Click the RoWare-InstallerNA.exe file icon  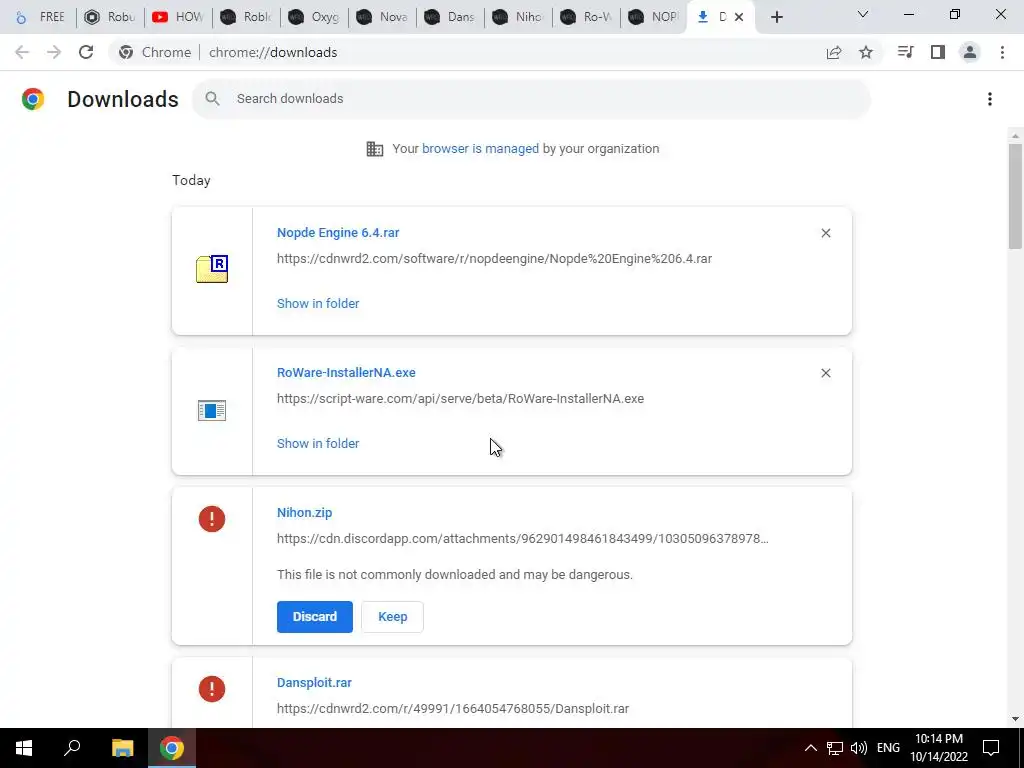212,411
